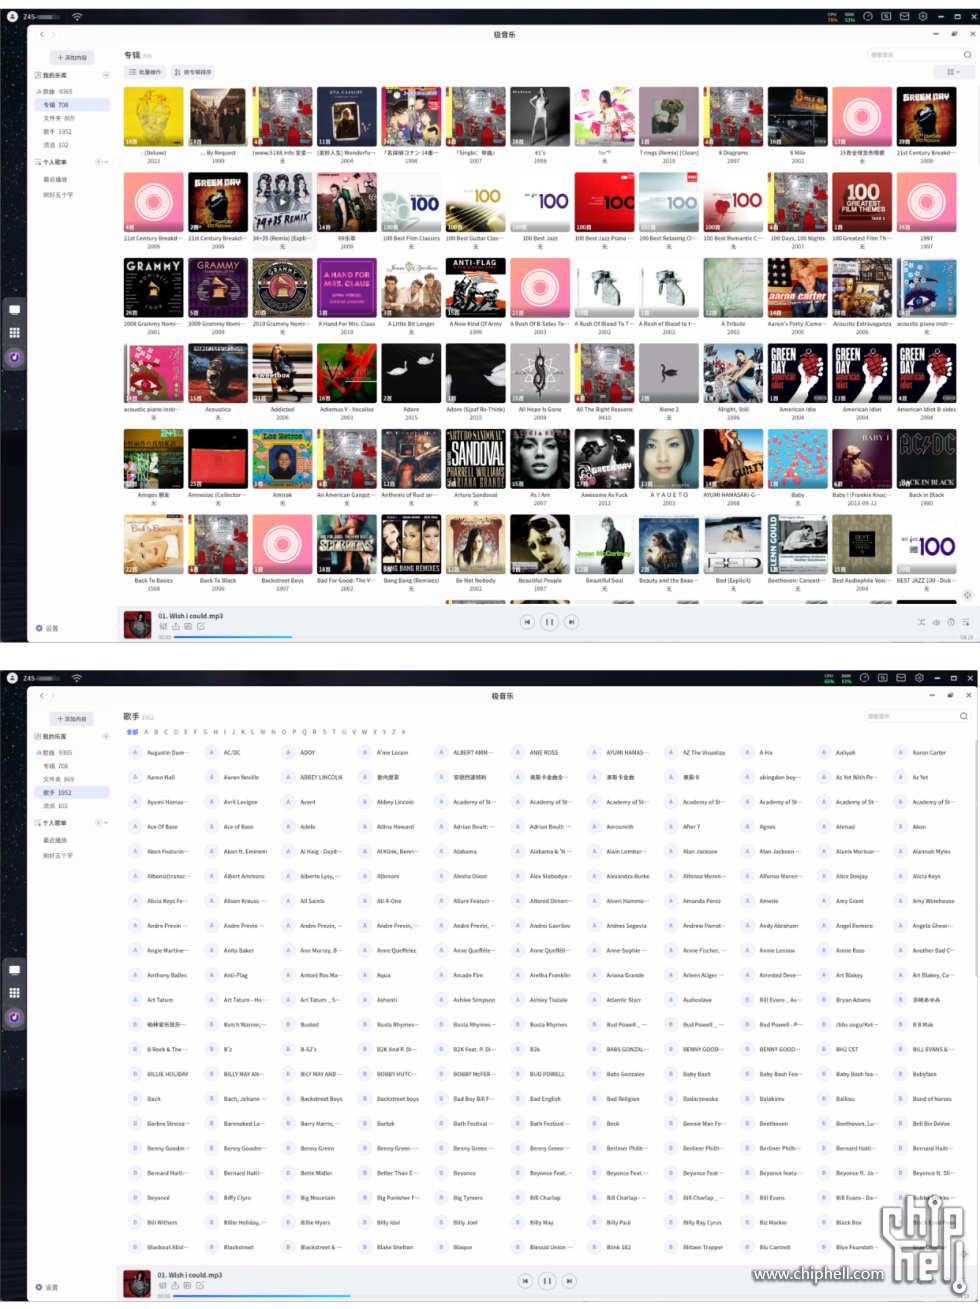980x1309 pixels.
Task: Open 最近播放 in the albums window sidebar
Action: pos(55,180)
